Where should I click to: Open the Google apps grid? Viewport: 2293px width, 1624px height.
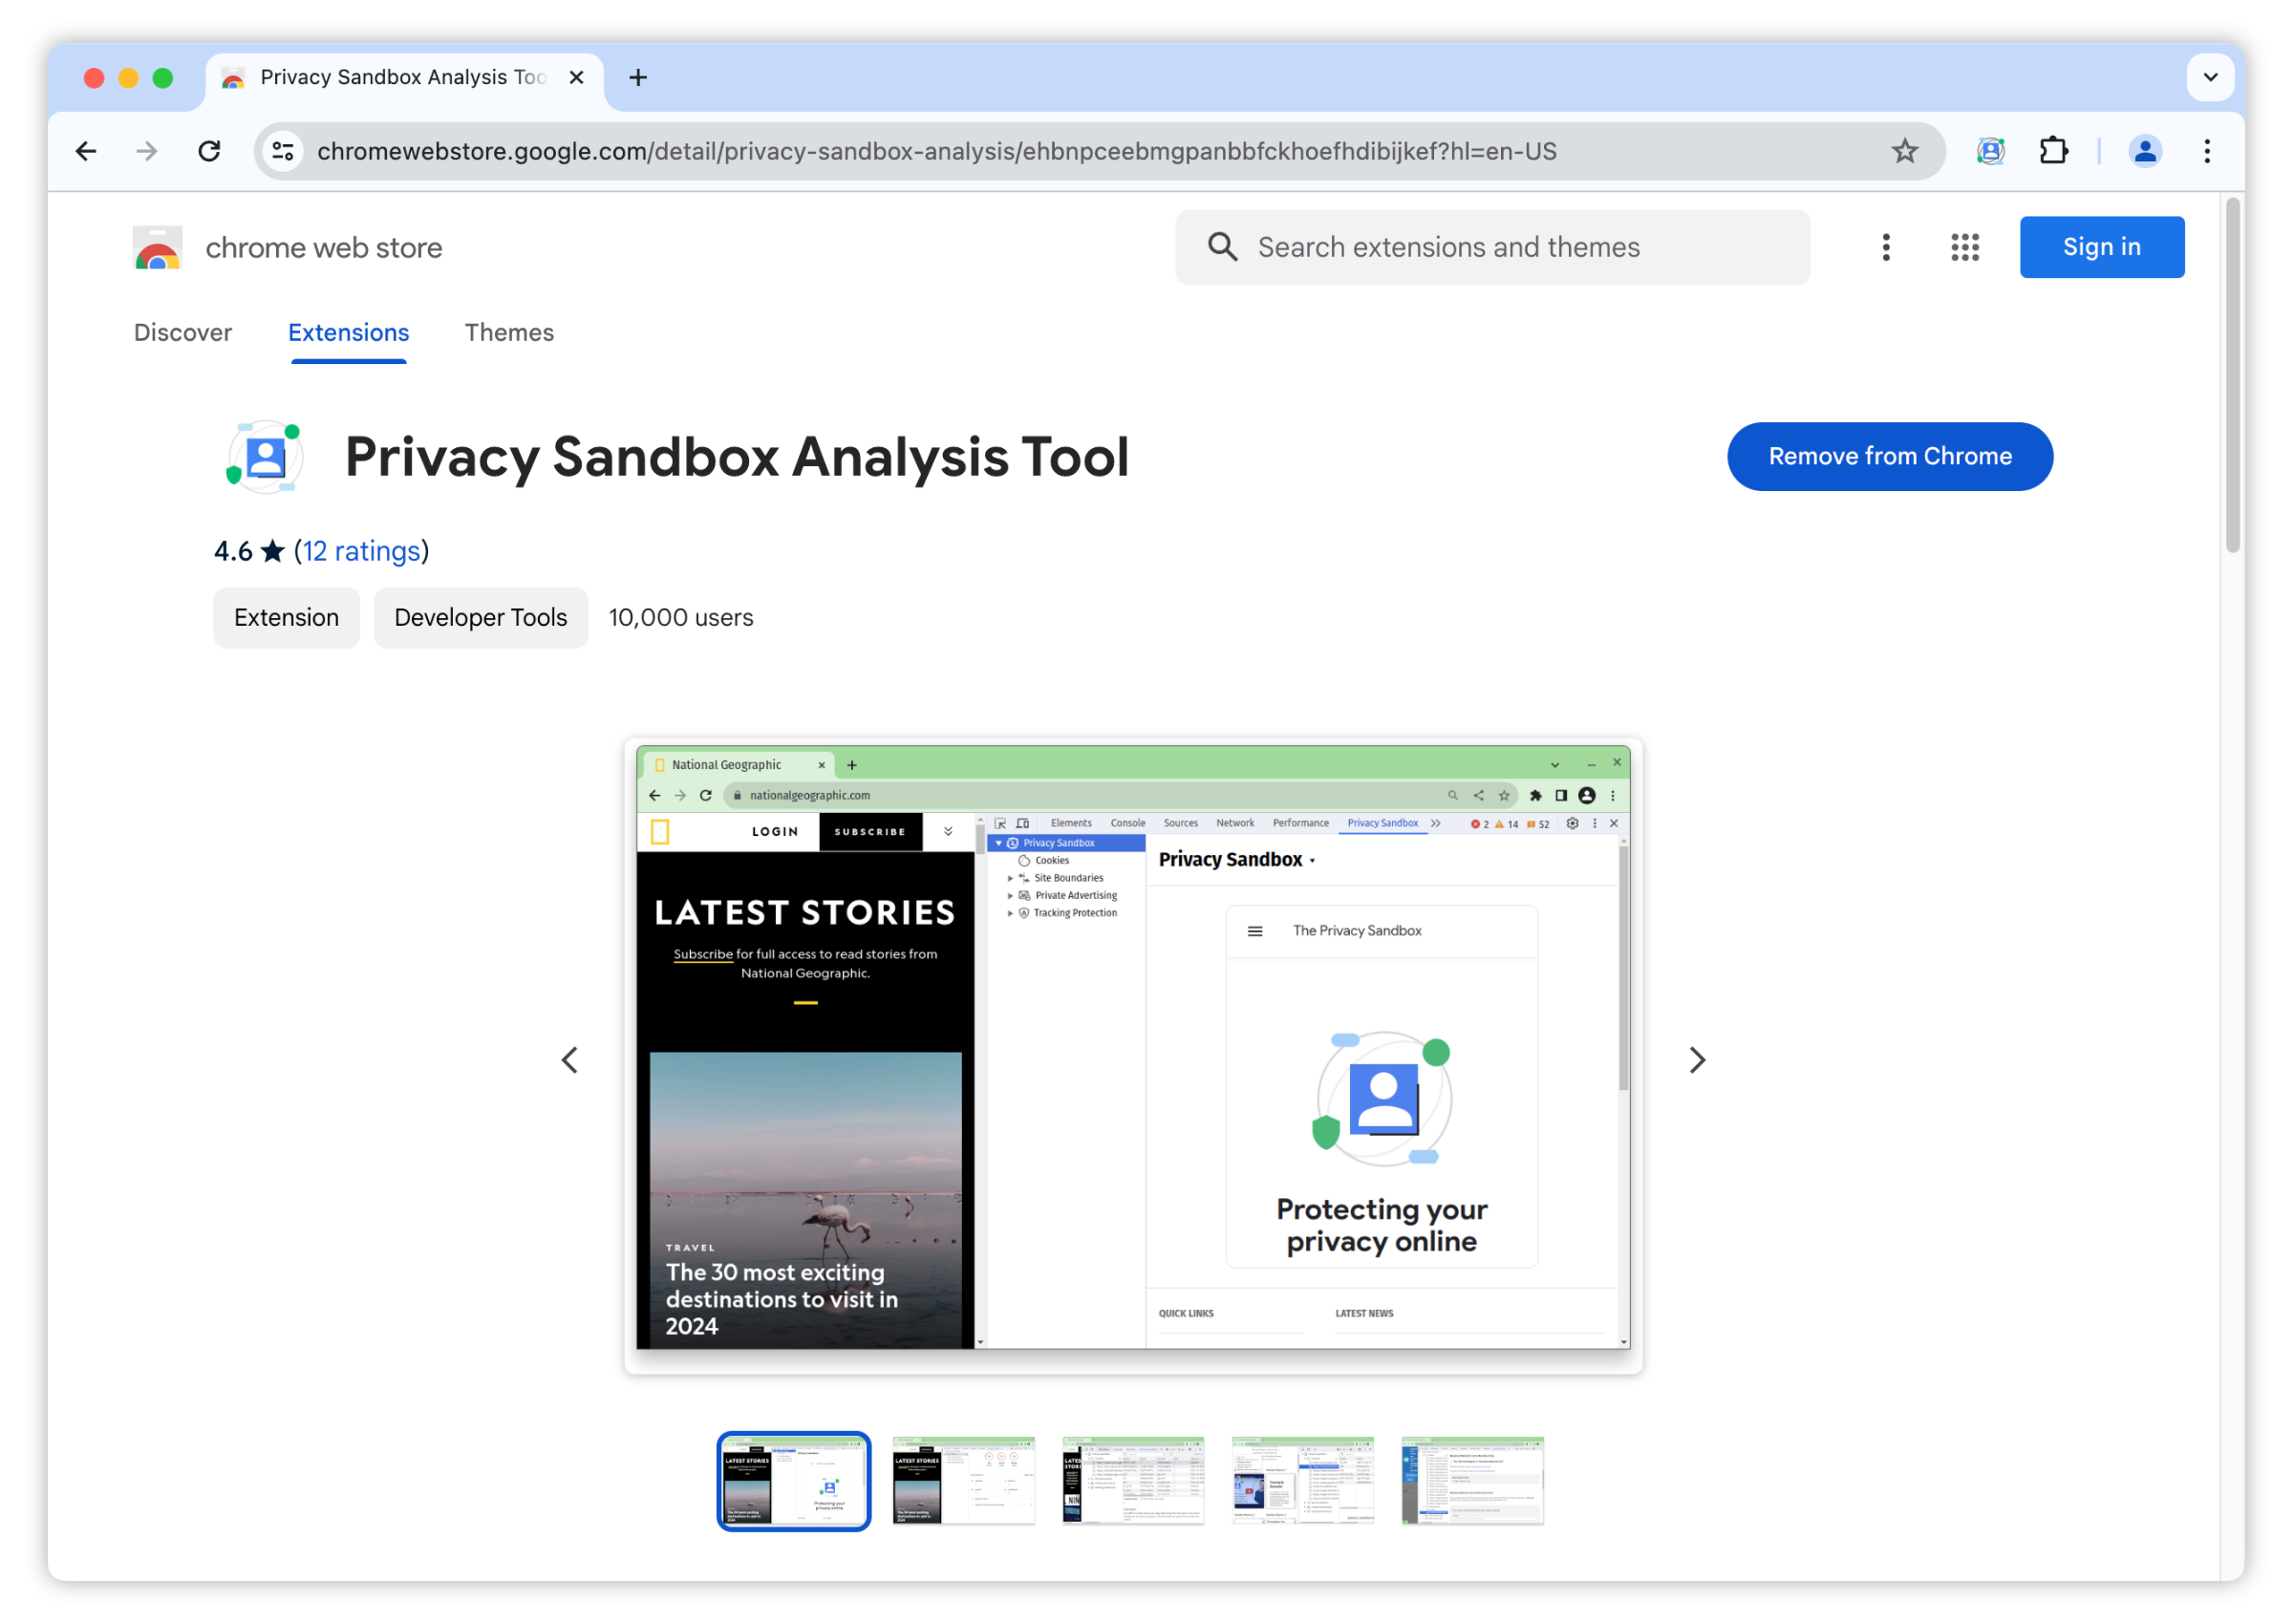click(1964, 247)
